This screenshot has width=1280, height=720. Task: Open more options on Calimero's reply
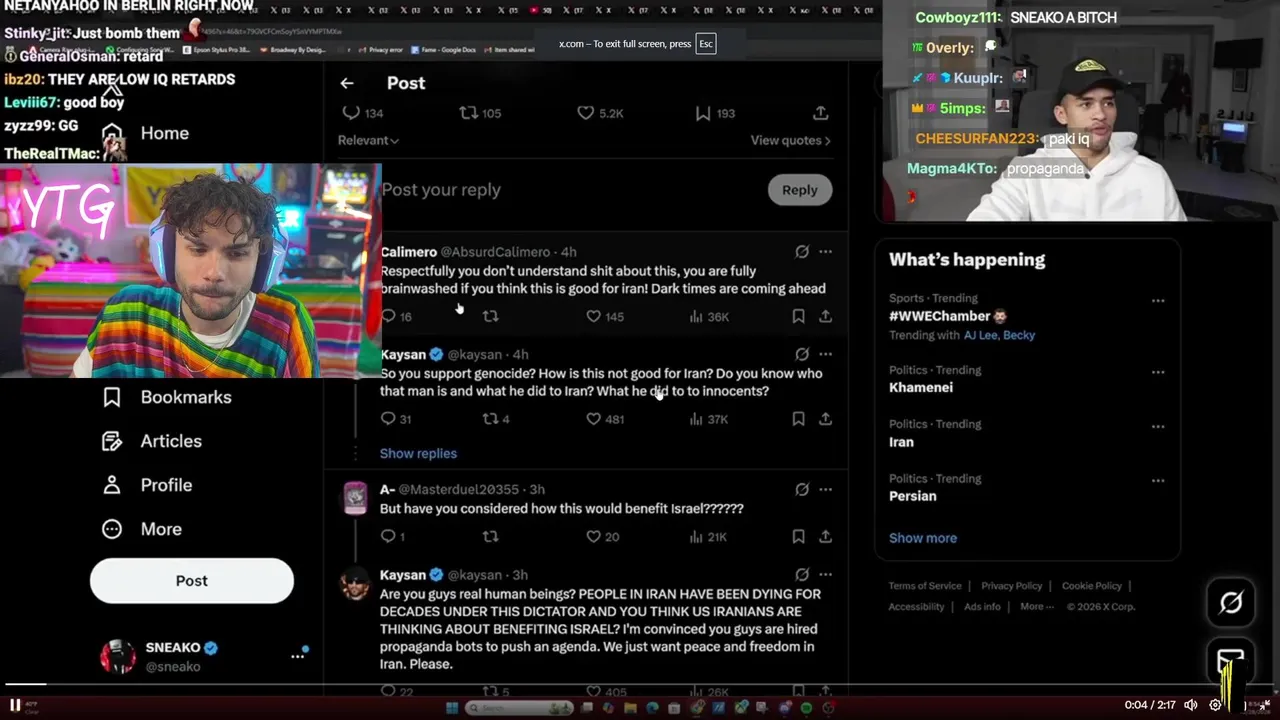(825, 252)
